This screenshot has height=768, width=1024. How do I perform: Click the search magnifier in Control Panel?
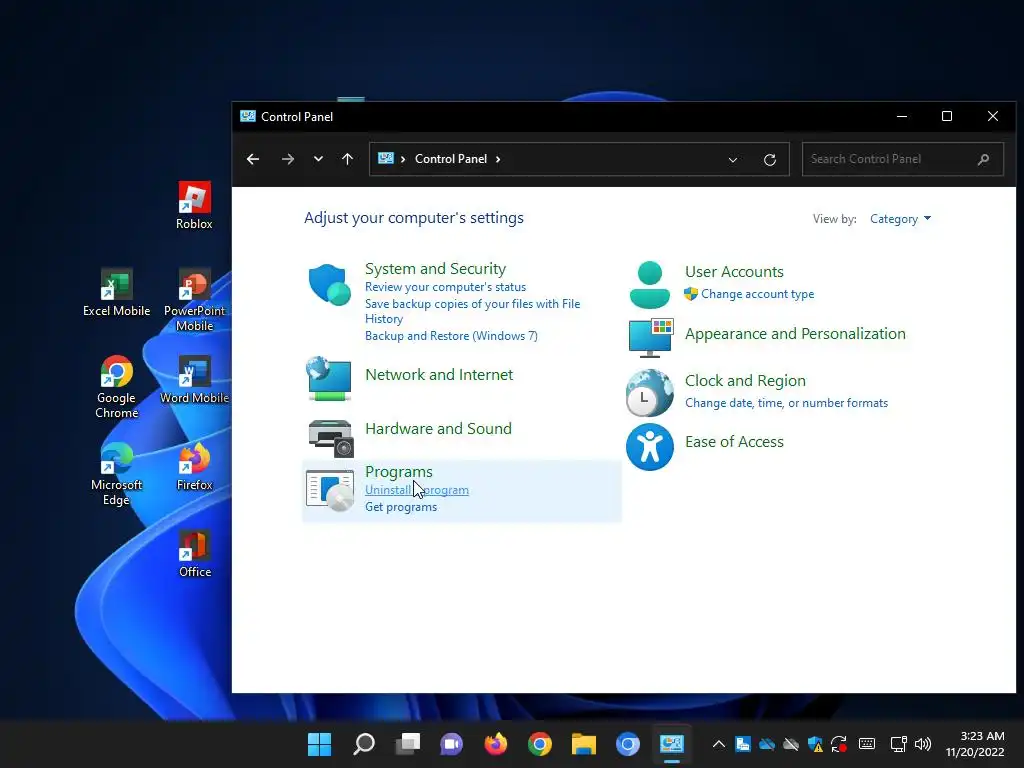coord(984,159)
